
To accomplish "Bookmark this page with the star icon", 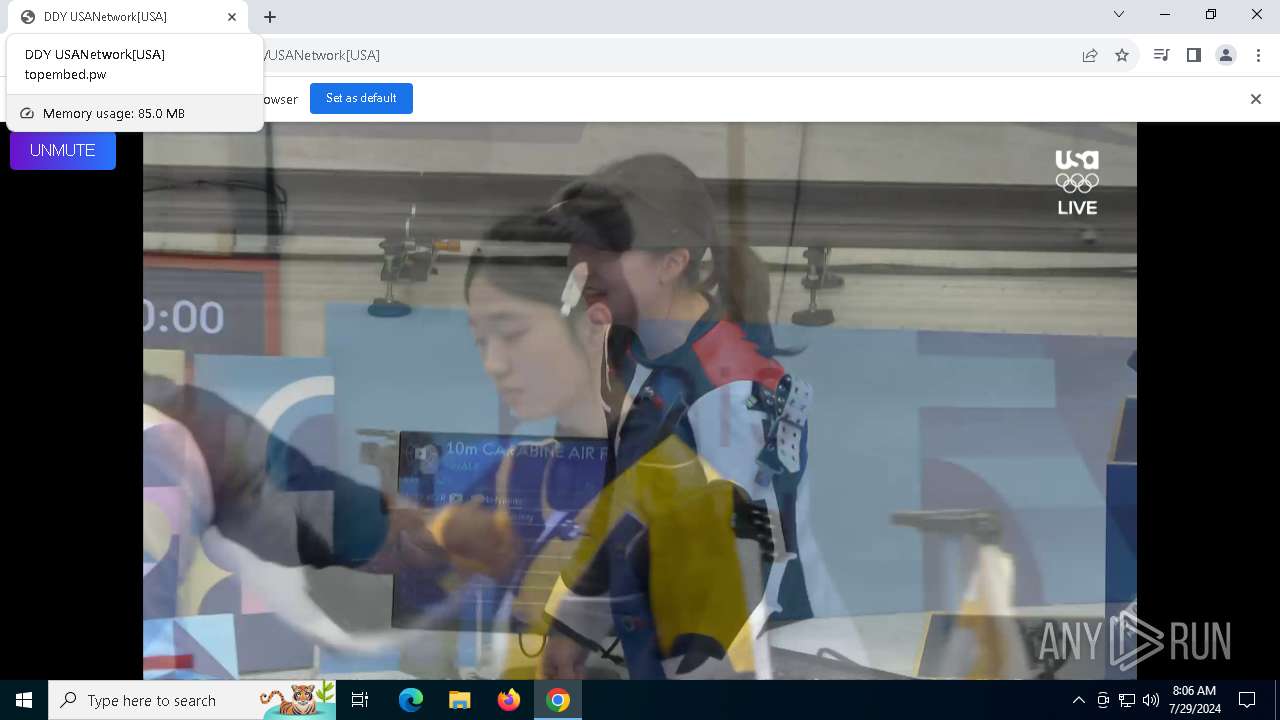I will [x=1122, y=55].
